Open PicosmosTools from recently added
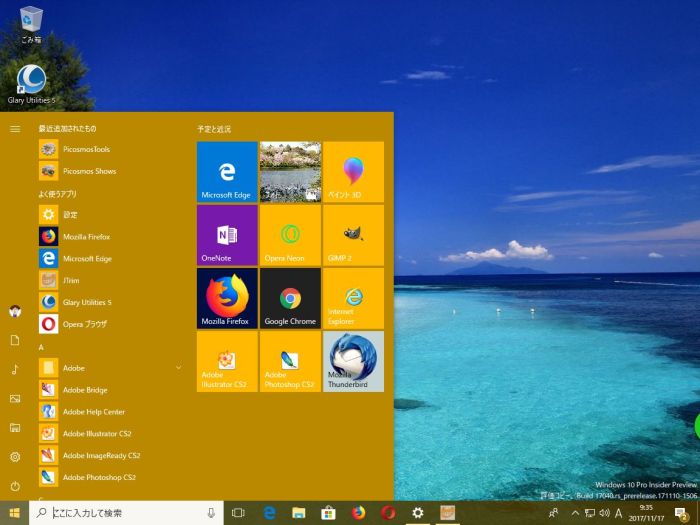Image resolution: width=700 pixels, height=525 pixels. (86, 149)
